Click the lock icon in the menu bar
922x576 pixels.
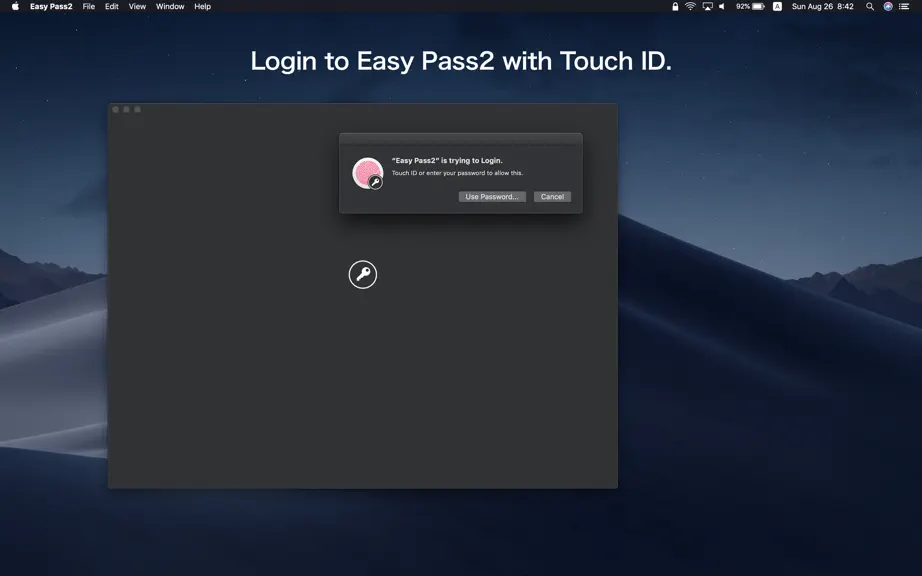pos(675,6)
